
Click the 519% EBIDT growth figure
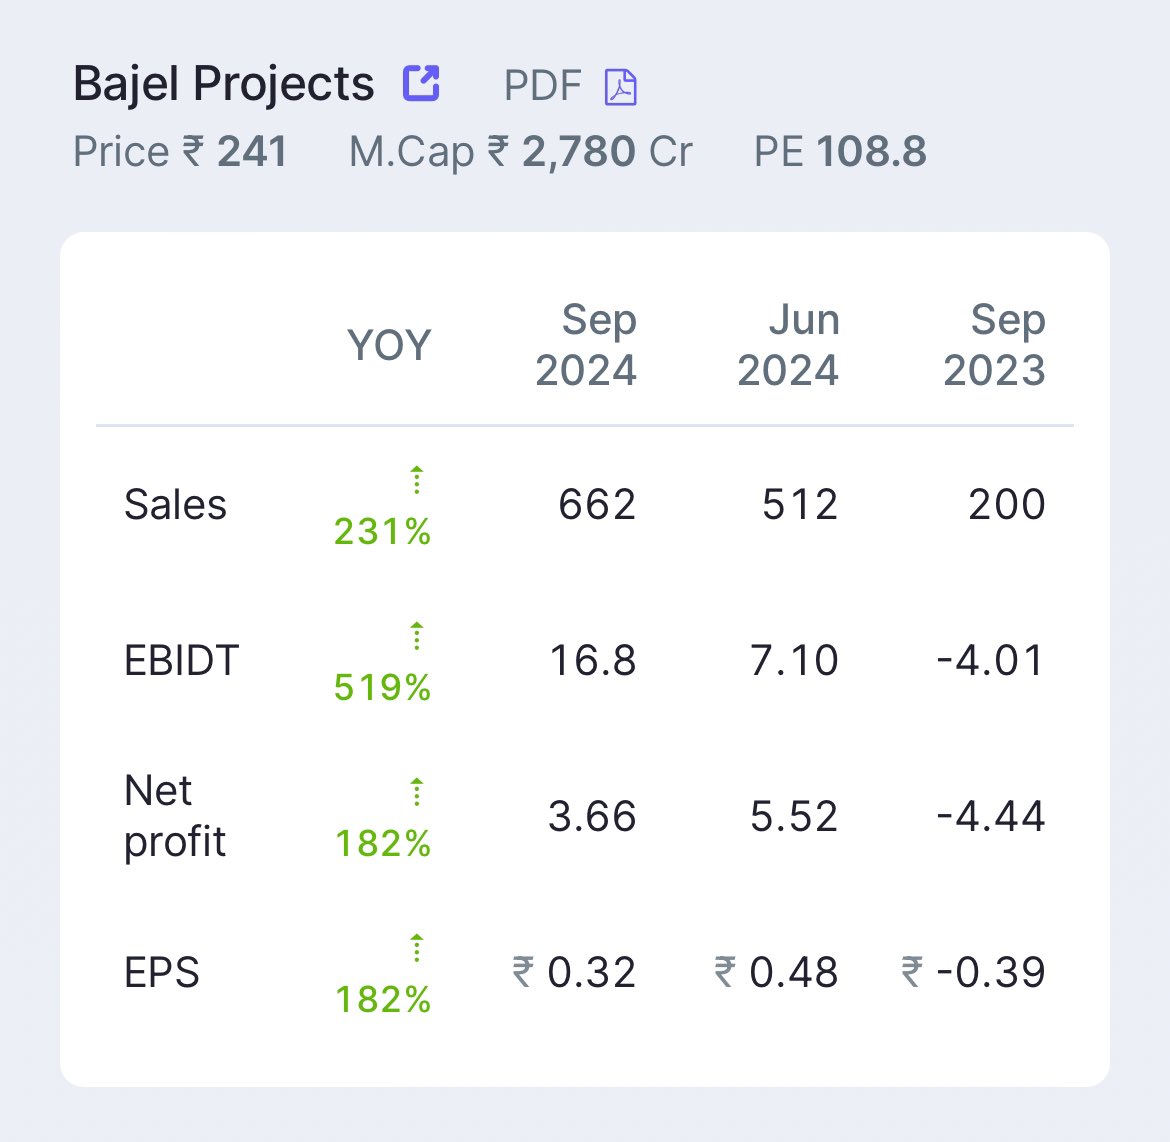click(382, 688)
